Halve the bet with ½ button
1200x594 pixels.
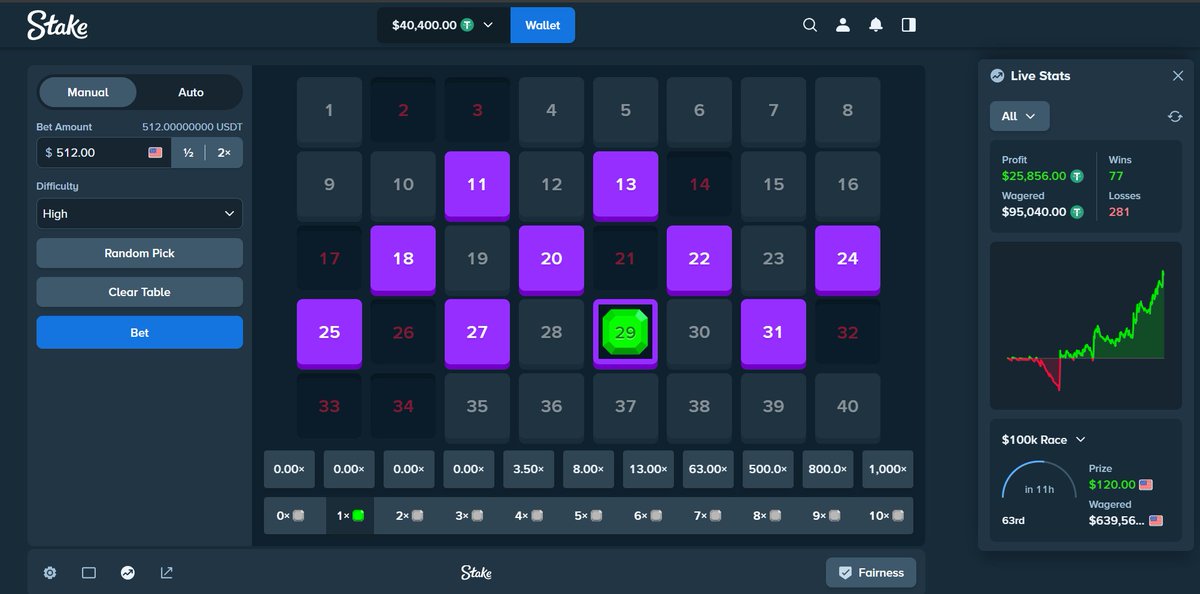pyautogui.click(x=188, y=153)
